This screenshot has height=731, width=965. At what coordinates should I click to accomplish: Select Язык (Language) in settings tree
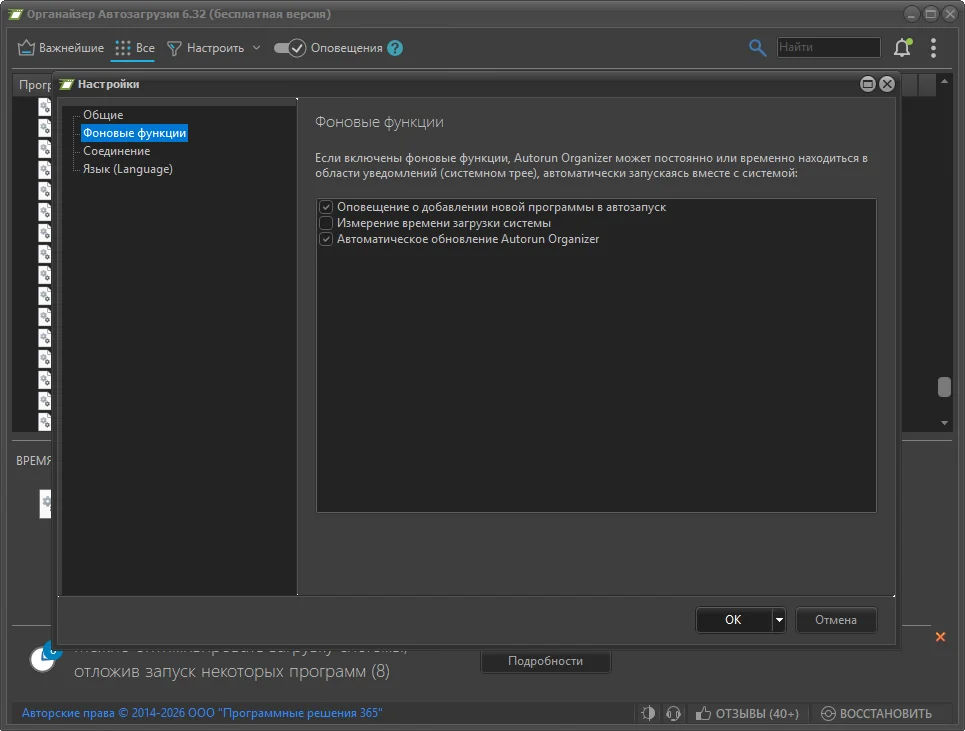128,169
